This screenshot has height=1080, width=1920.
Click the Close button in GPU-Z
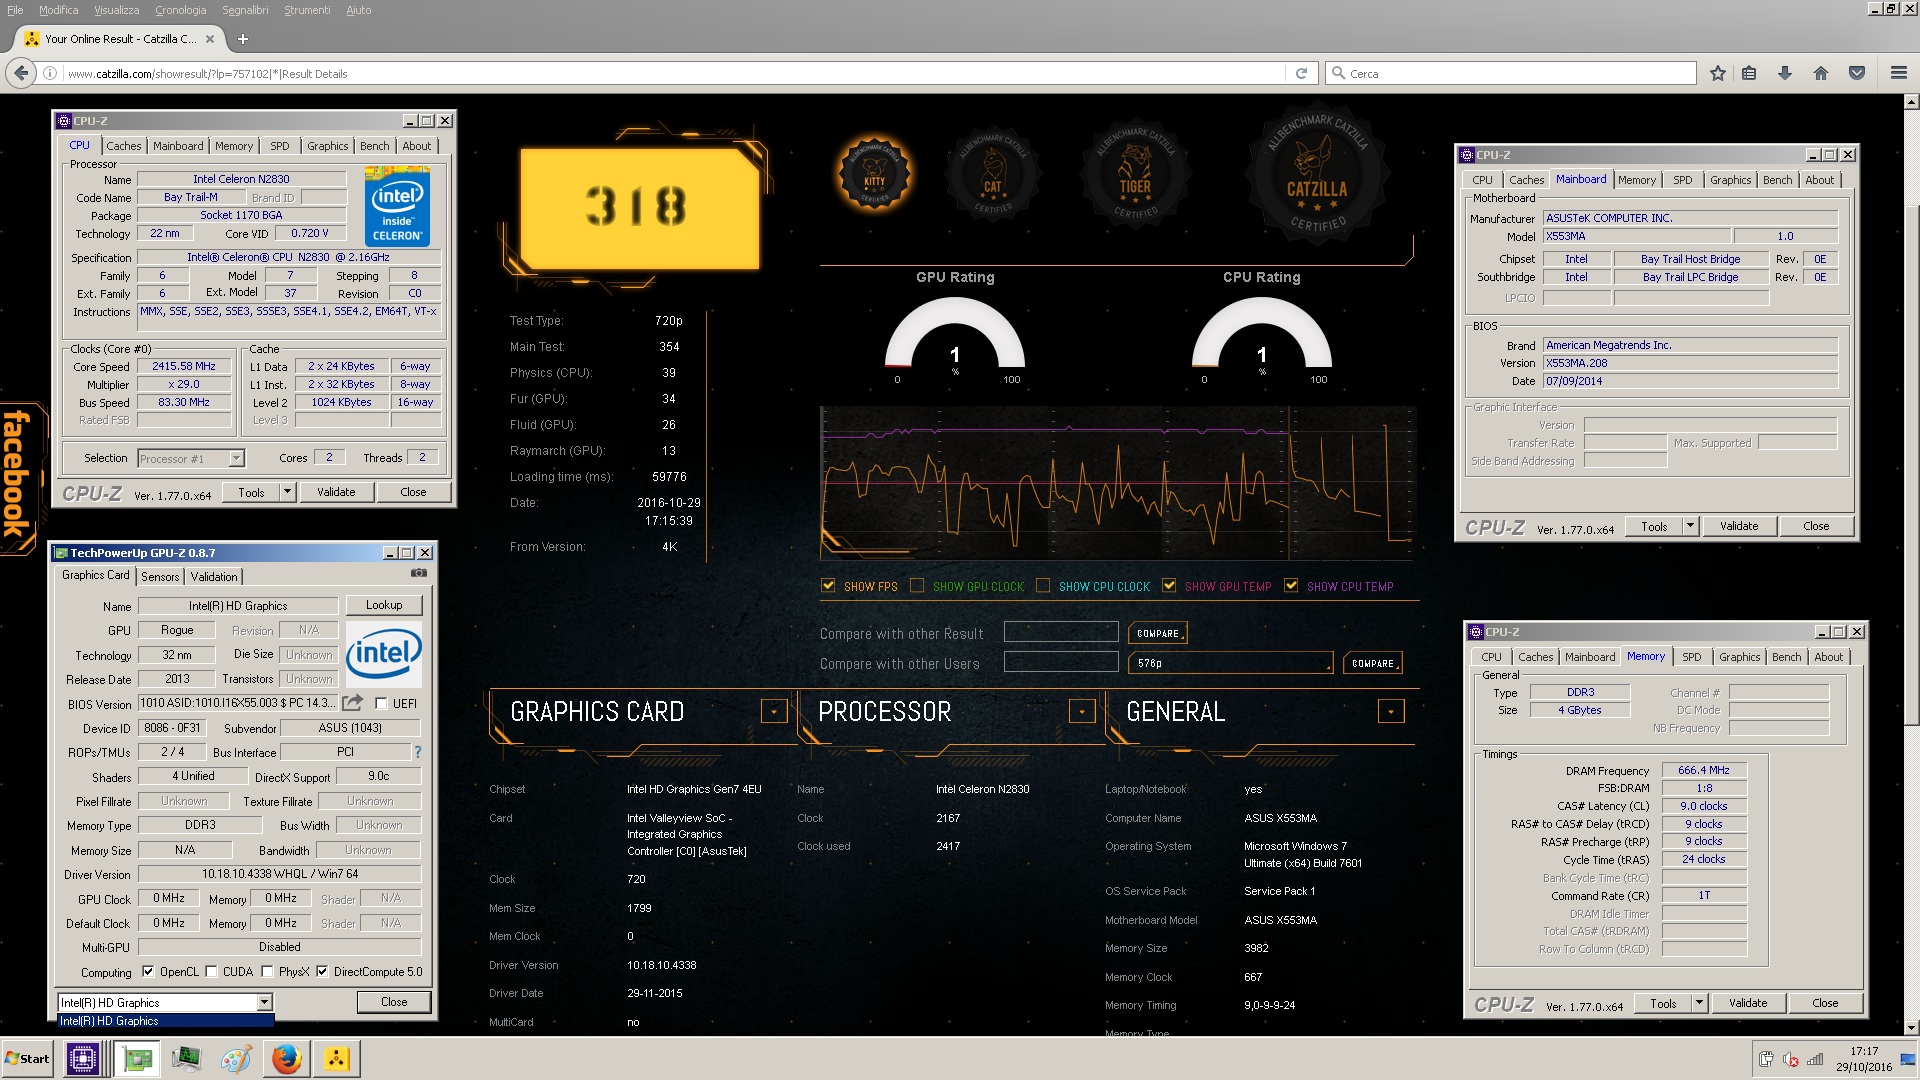(x=394, y=1002)
